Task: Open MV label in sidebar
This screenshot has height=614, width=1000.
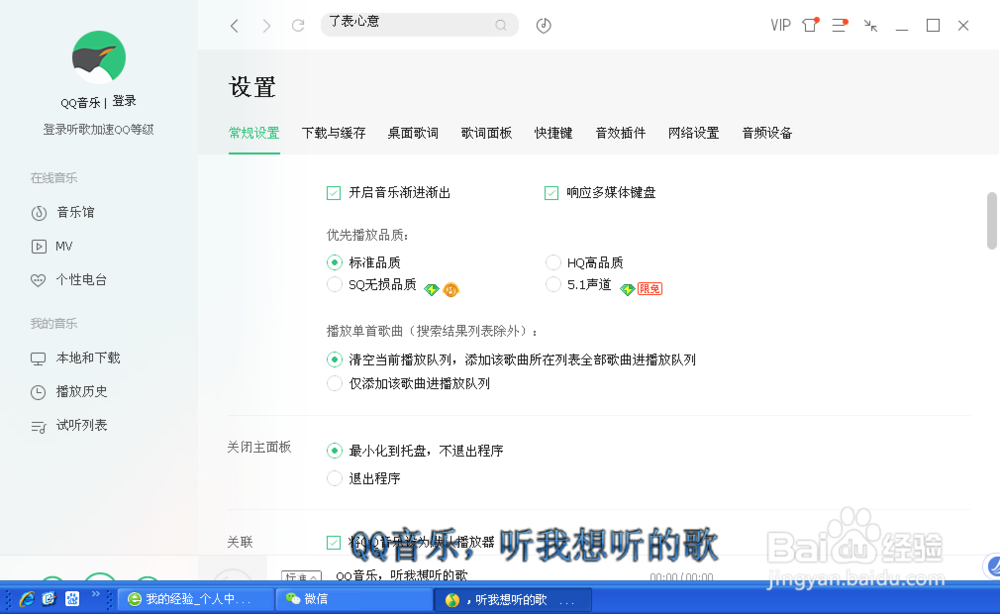Action: point(64,246)
